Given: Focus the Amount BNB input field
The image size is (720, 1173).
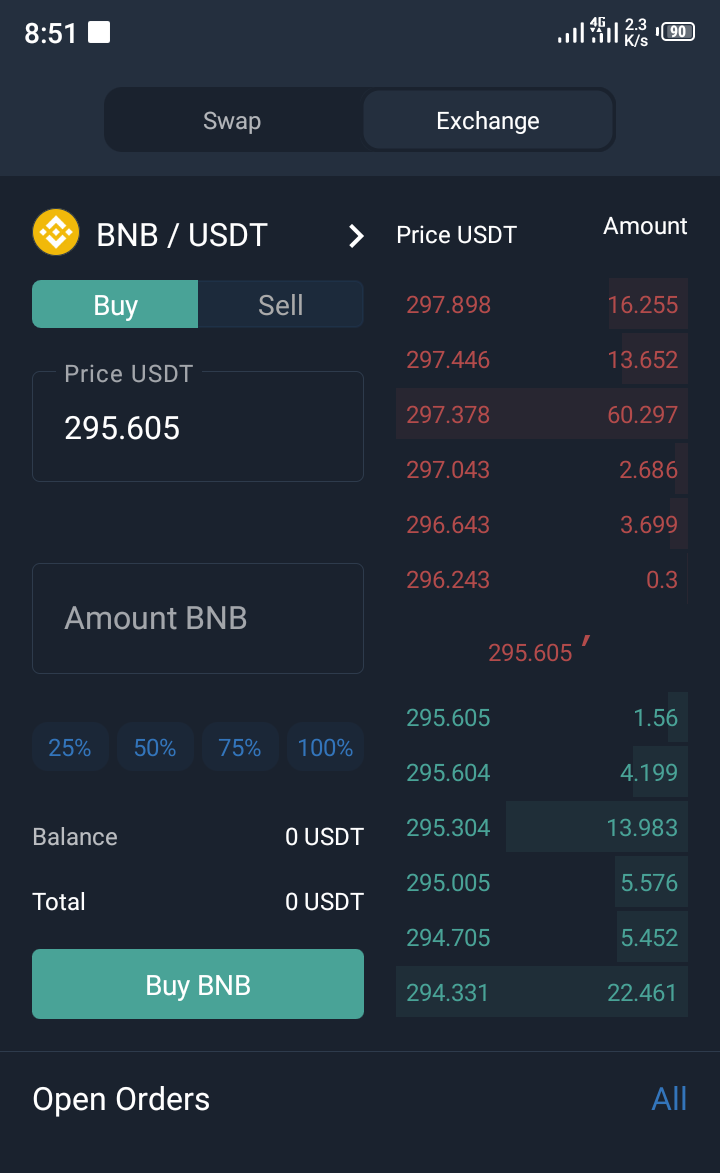Looking at the screenshot, I should point(198,619).
